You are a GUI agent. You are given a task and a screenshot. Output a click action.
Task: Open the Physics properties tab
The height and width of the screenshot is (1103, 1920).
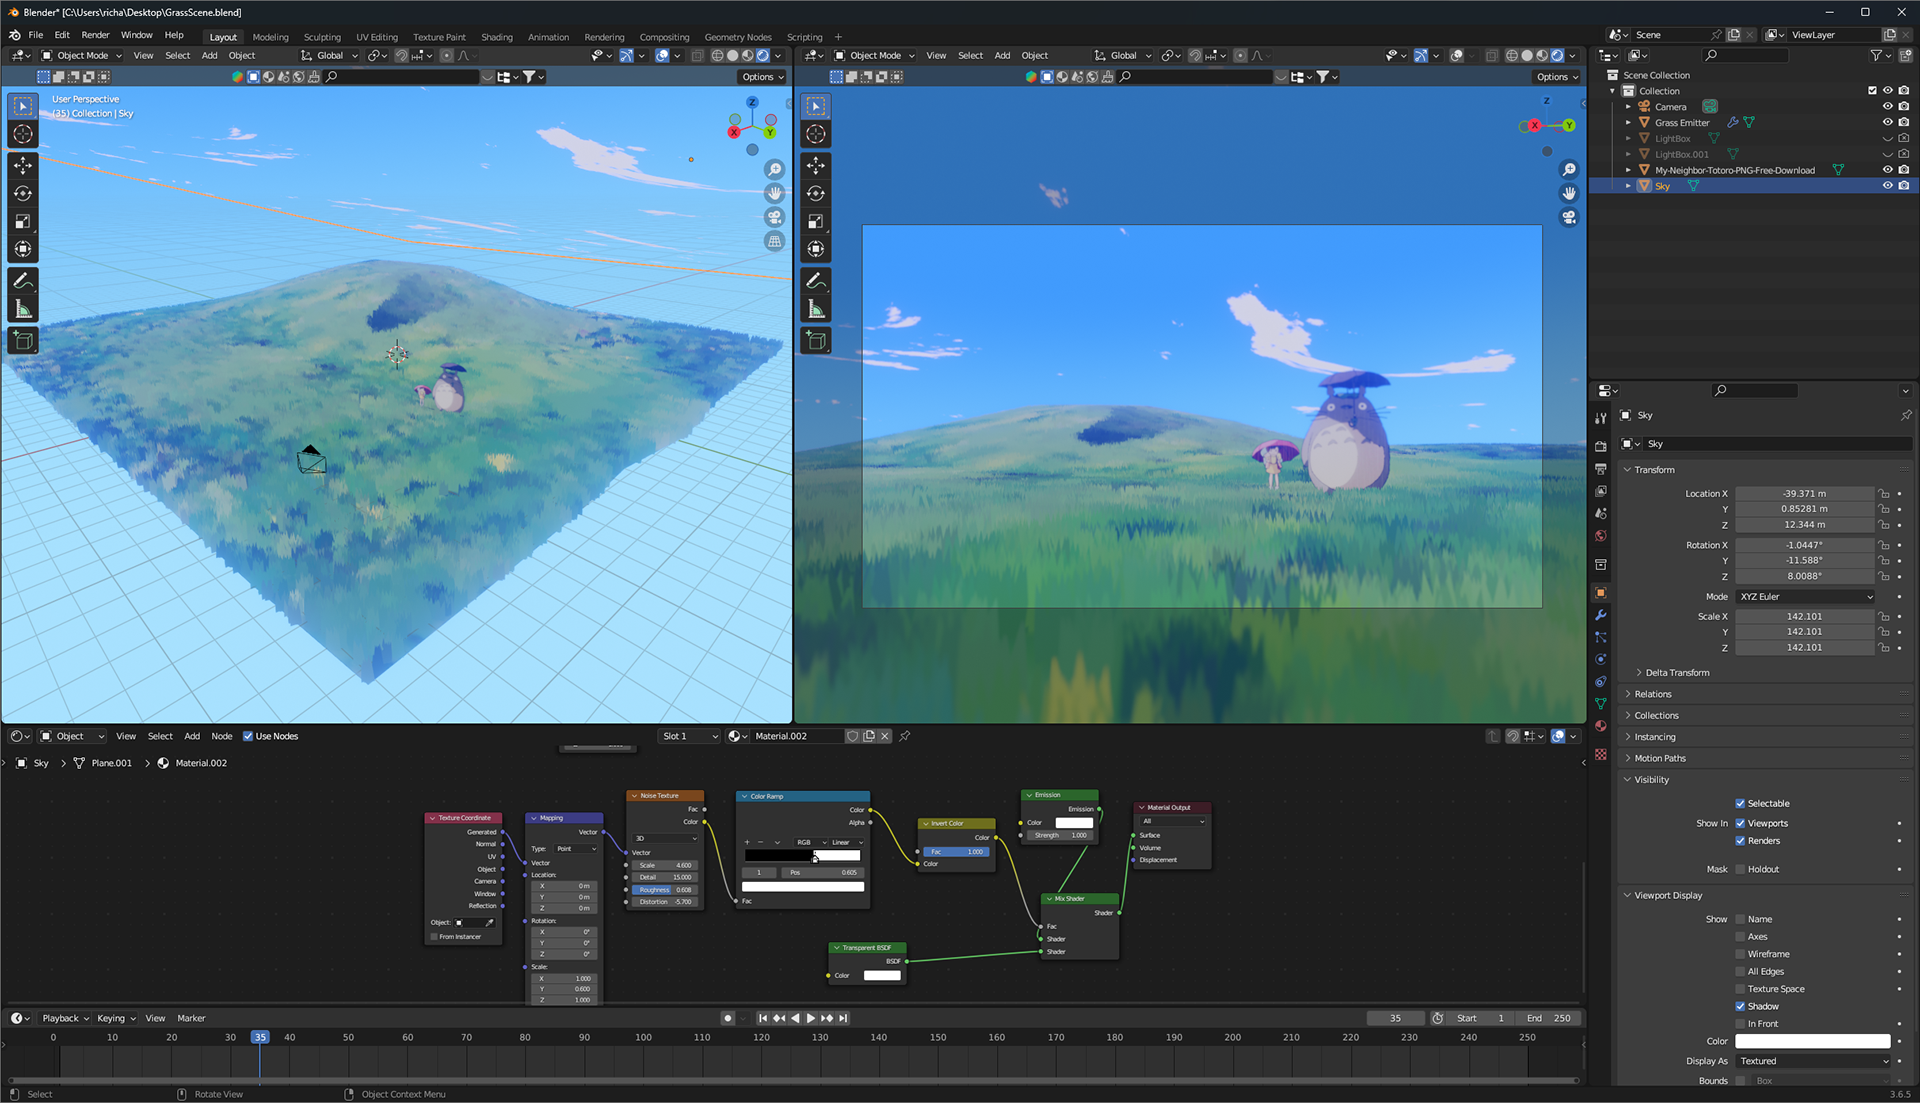click(1600, 659)
